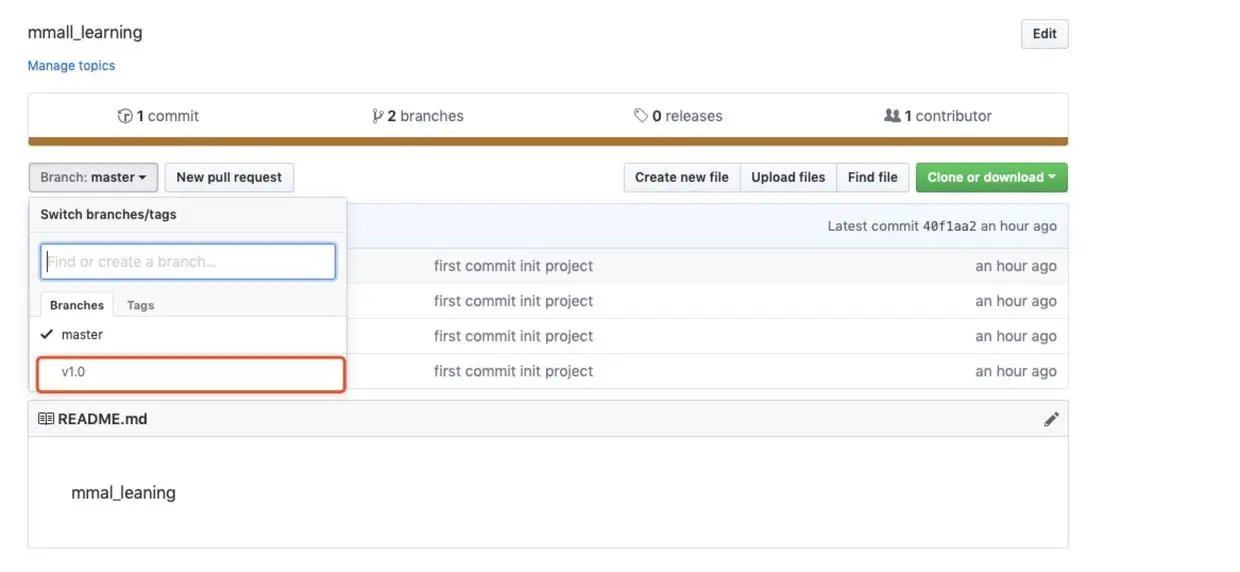Screen dimensions: 1240x572
Task: Click the contributors people icon
Action: tap(892, 116)
